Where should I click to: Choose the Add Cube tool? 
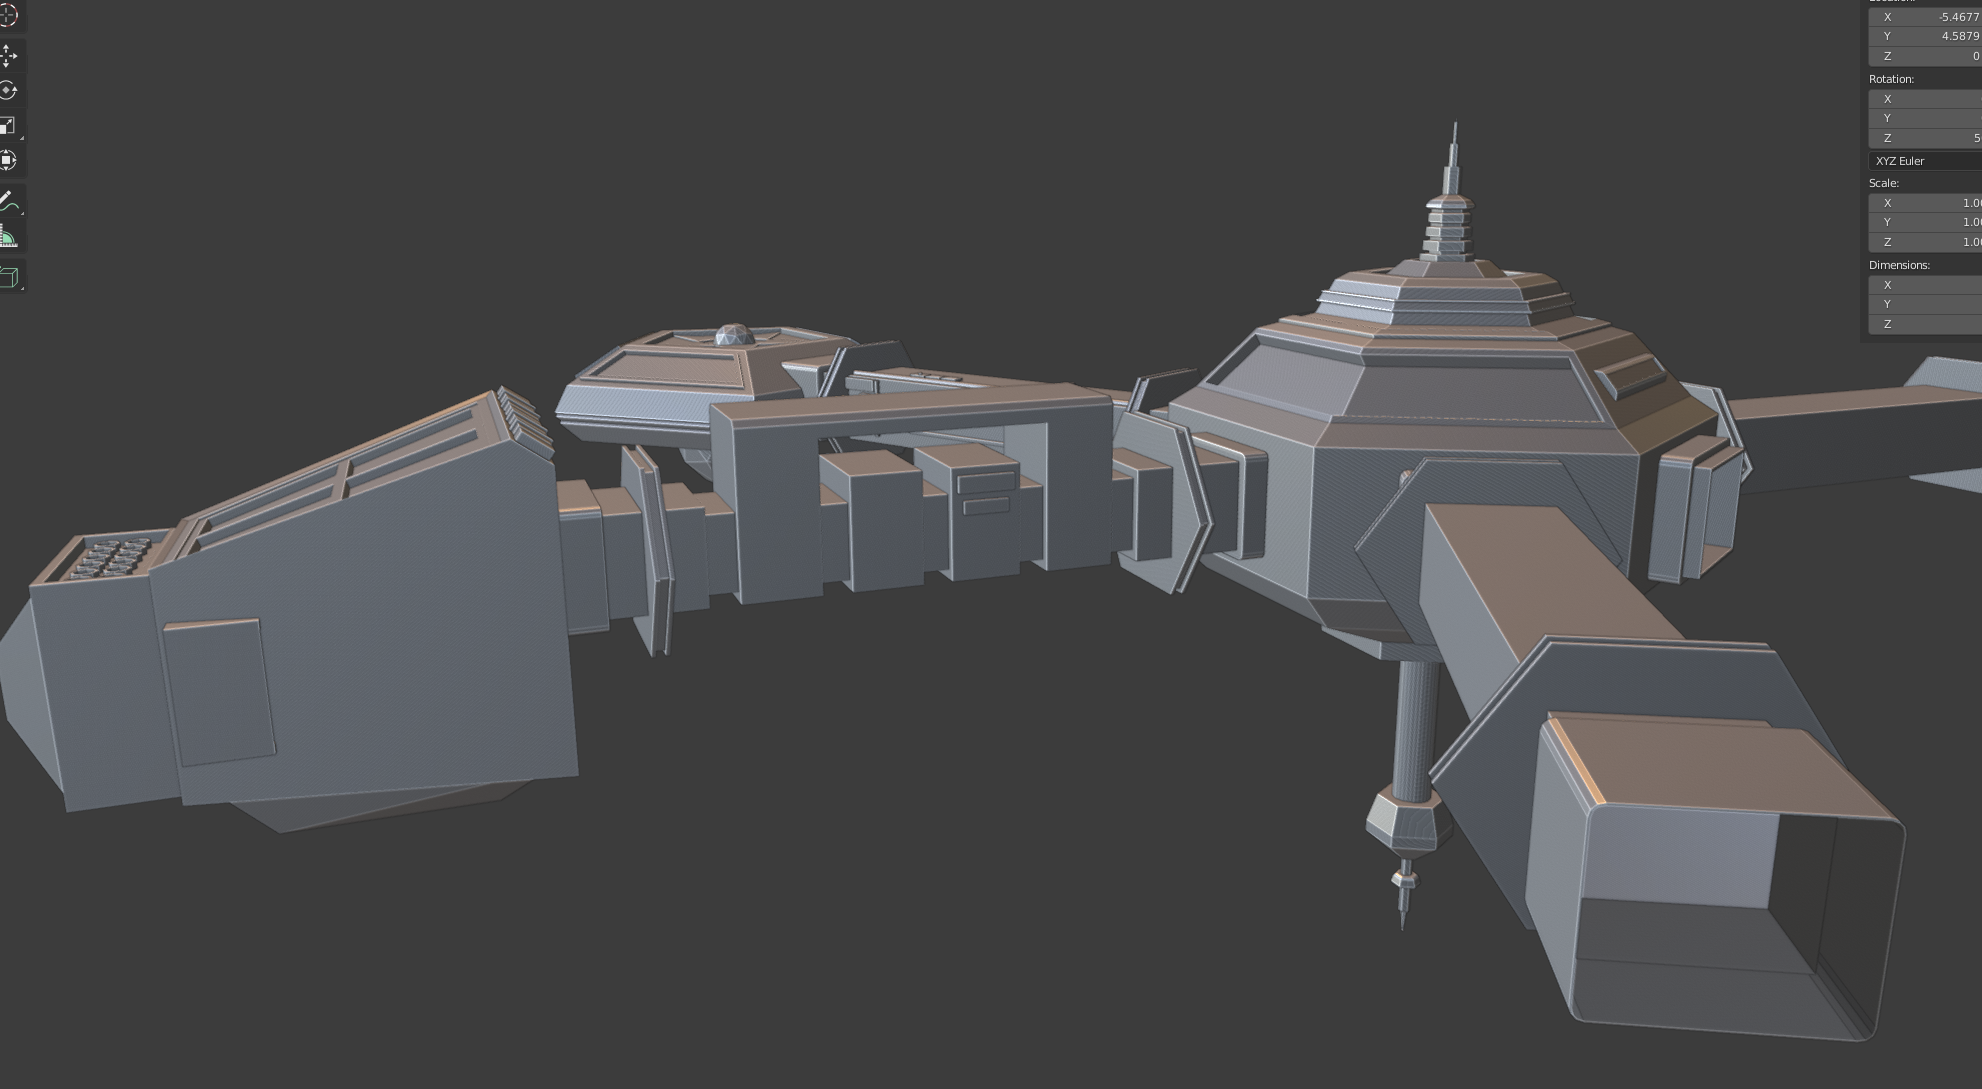tap(9, 277)
